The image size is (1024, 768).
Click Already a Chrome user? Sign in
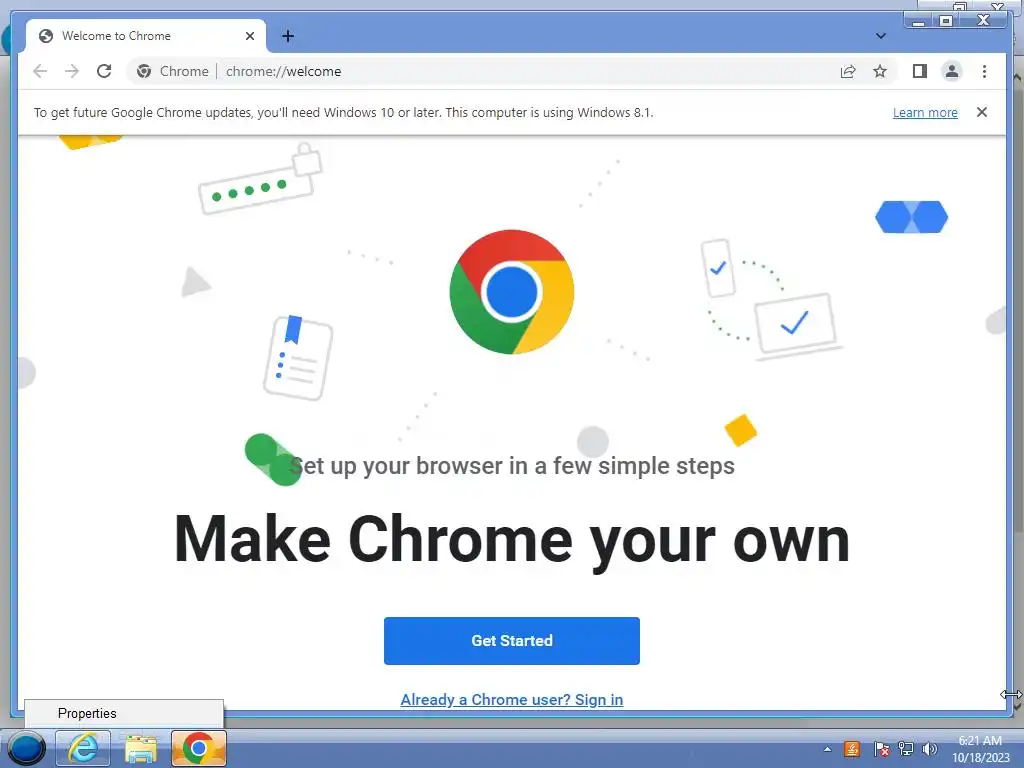pos(511,699)
